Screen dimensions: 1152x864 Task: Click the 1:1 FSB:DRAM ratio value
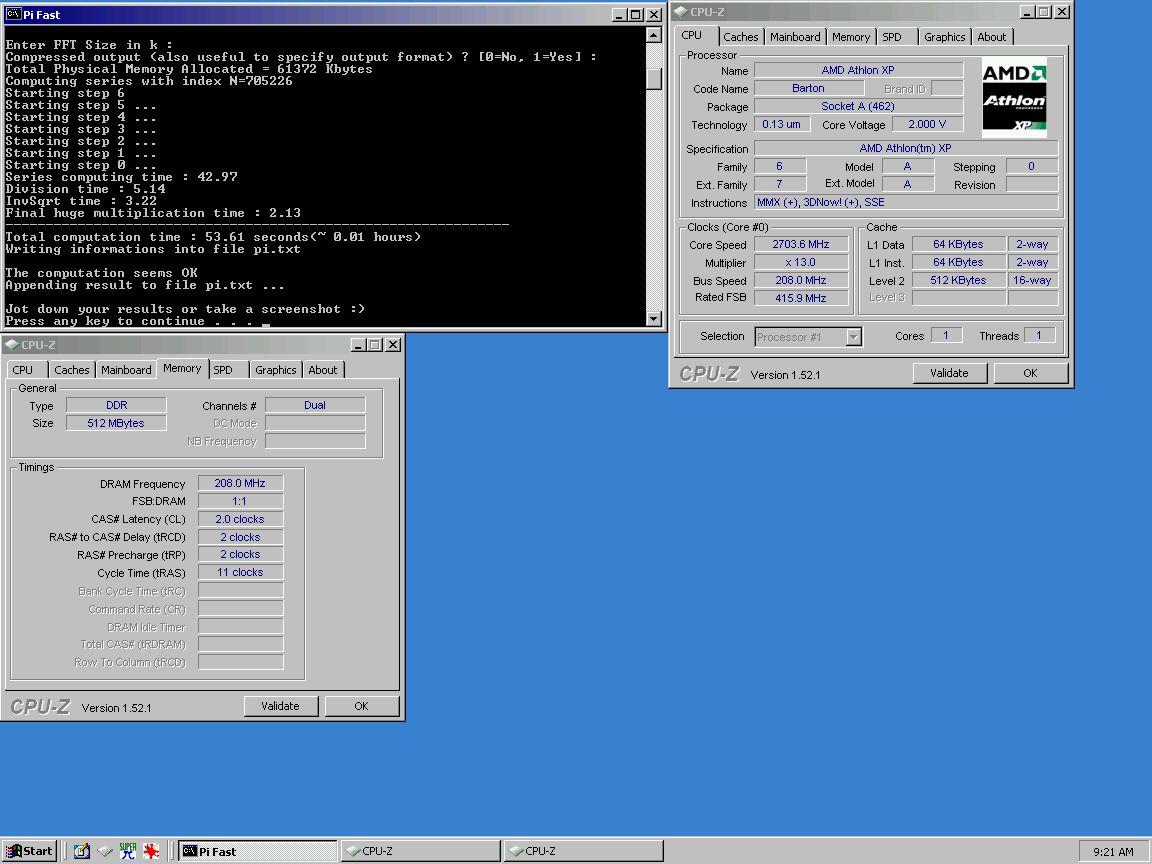click(240, 501)
